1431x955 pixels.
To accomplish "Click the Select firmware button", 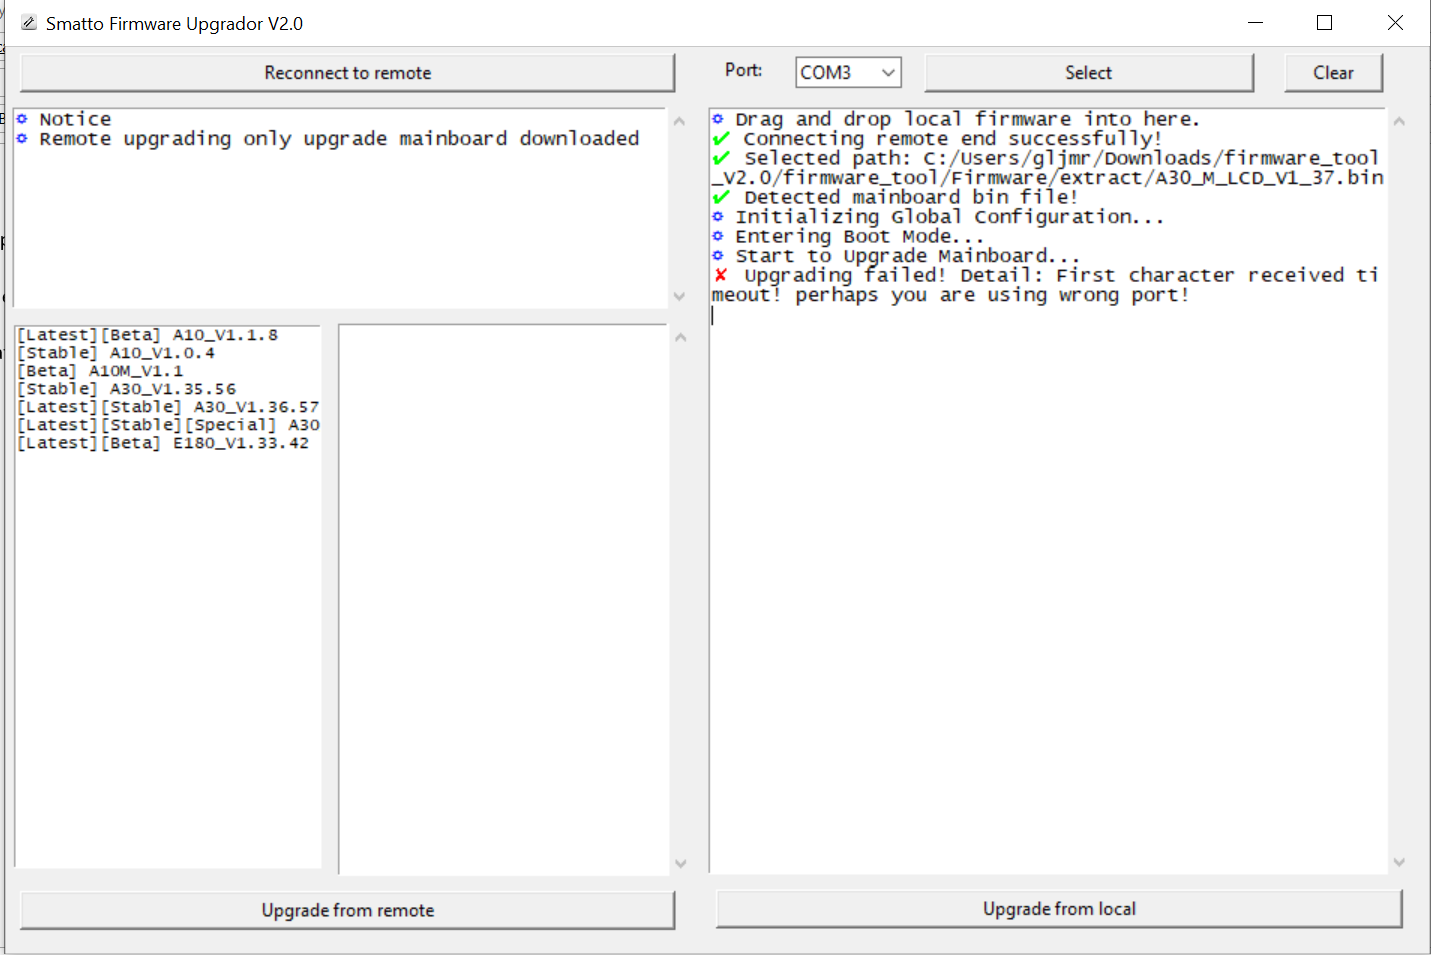I will tap(1088, 73).
